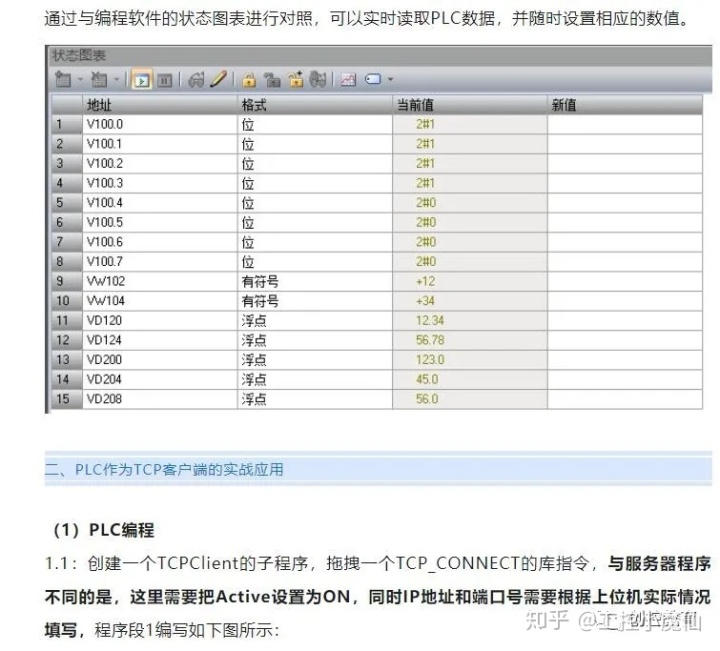Open the dropdown arrow next to Delete chart icon
Viewport: 720px width, 651px height.
[116, 79]
